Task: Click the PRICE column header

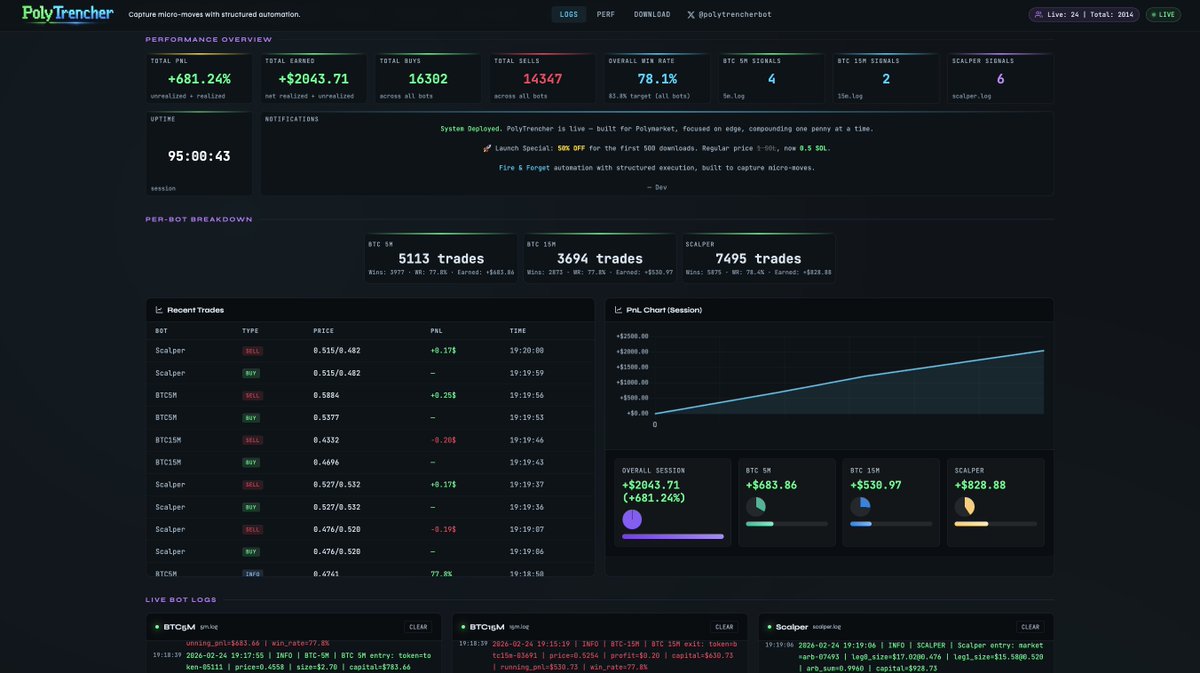Action: [x=323, y=330]
